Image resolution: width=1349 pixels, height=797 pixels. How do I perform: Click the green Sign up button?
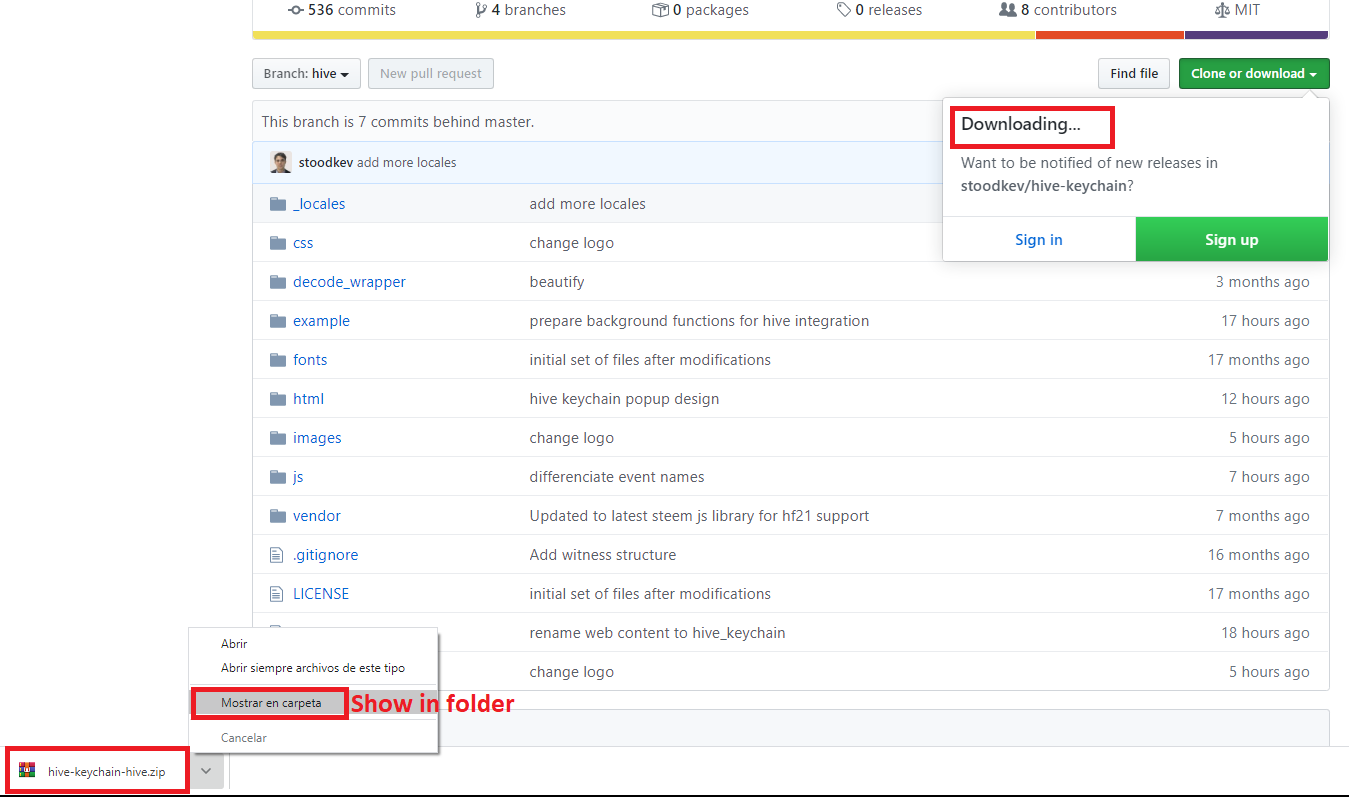[1232, 240]
